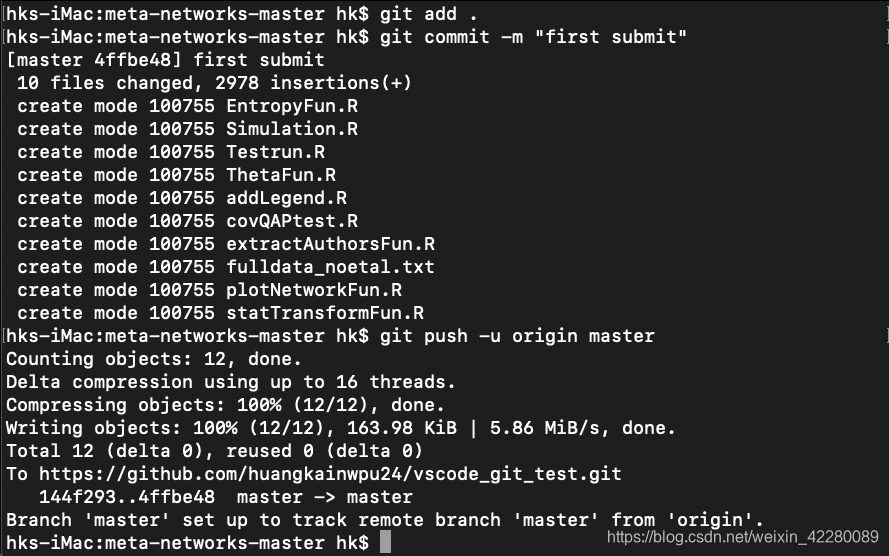Click the terminal cursor block at the prompt
Screen dimensions: 889x556
[385, 542]
